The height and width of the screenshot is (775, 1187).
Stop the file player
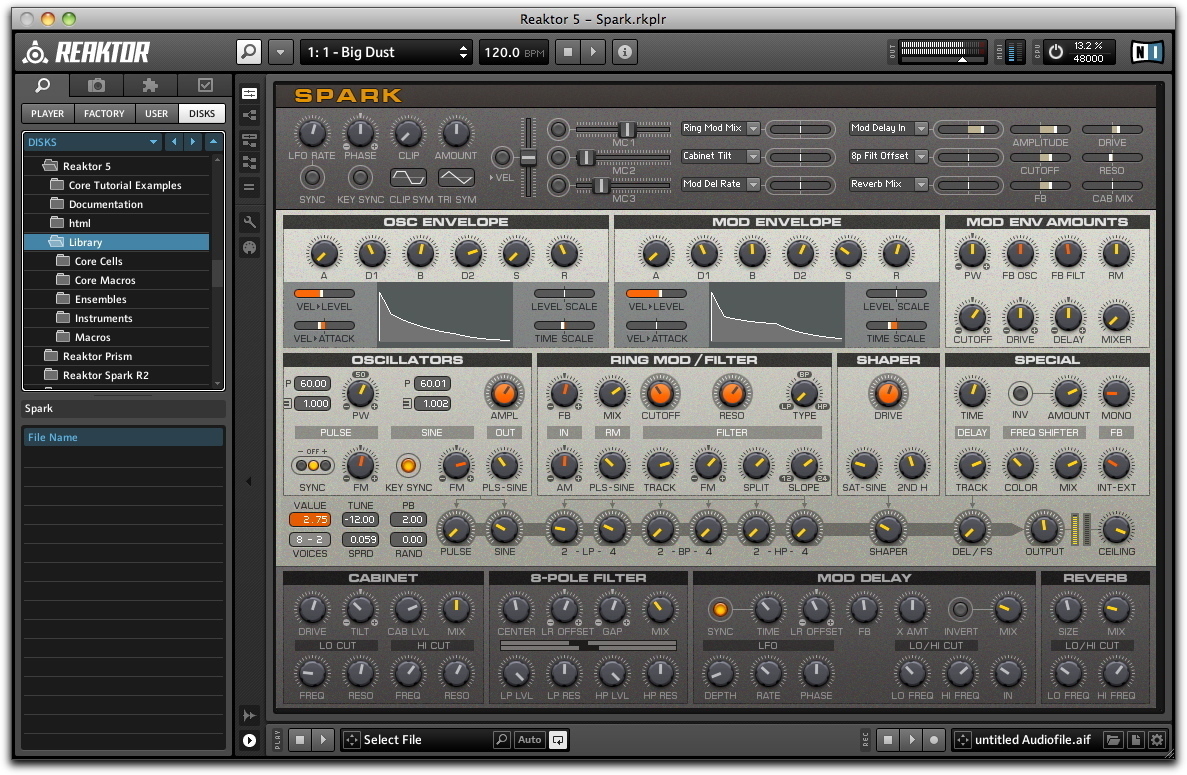(x=300, y=740)
